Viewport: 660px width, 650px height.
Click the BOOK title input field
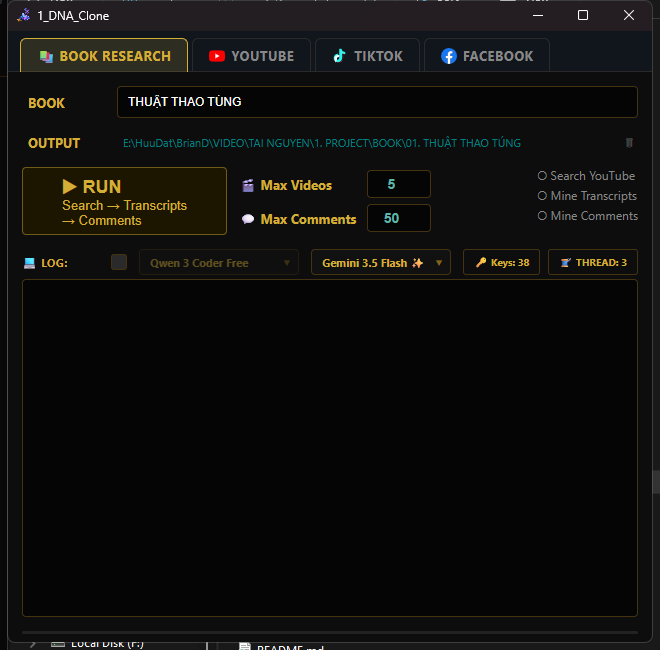[x=377, y=102]
